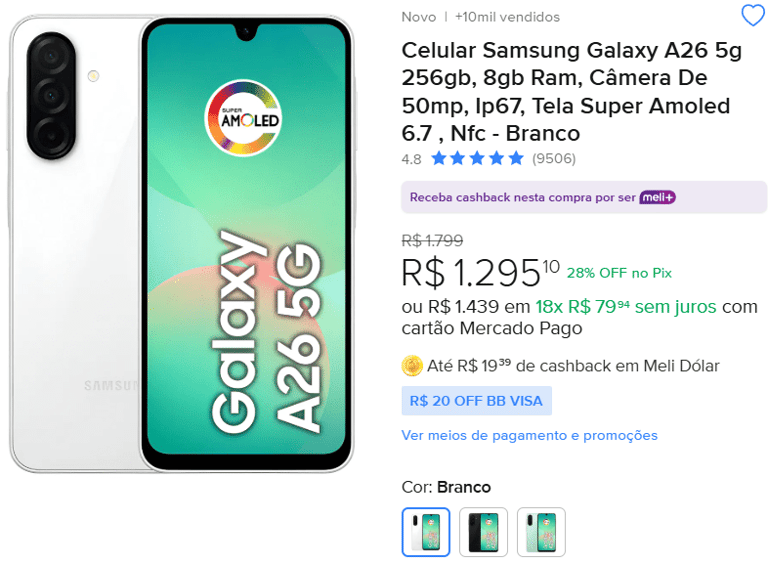Click the meli+ badge in cashback banner
This screenshot has width=768, height=563.
pos(657,197)
